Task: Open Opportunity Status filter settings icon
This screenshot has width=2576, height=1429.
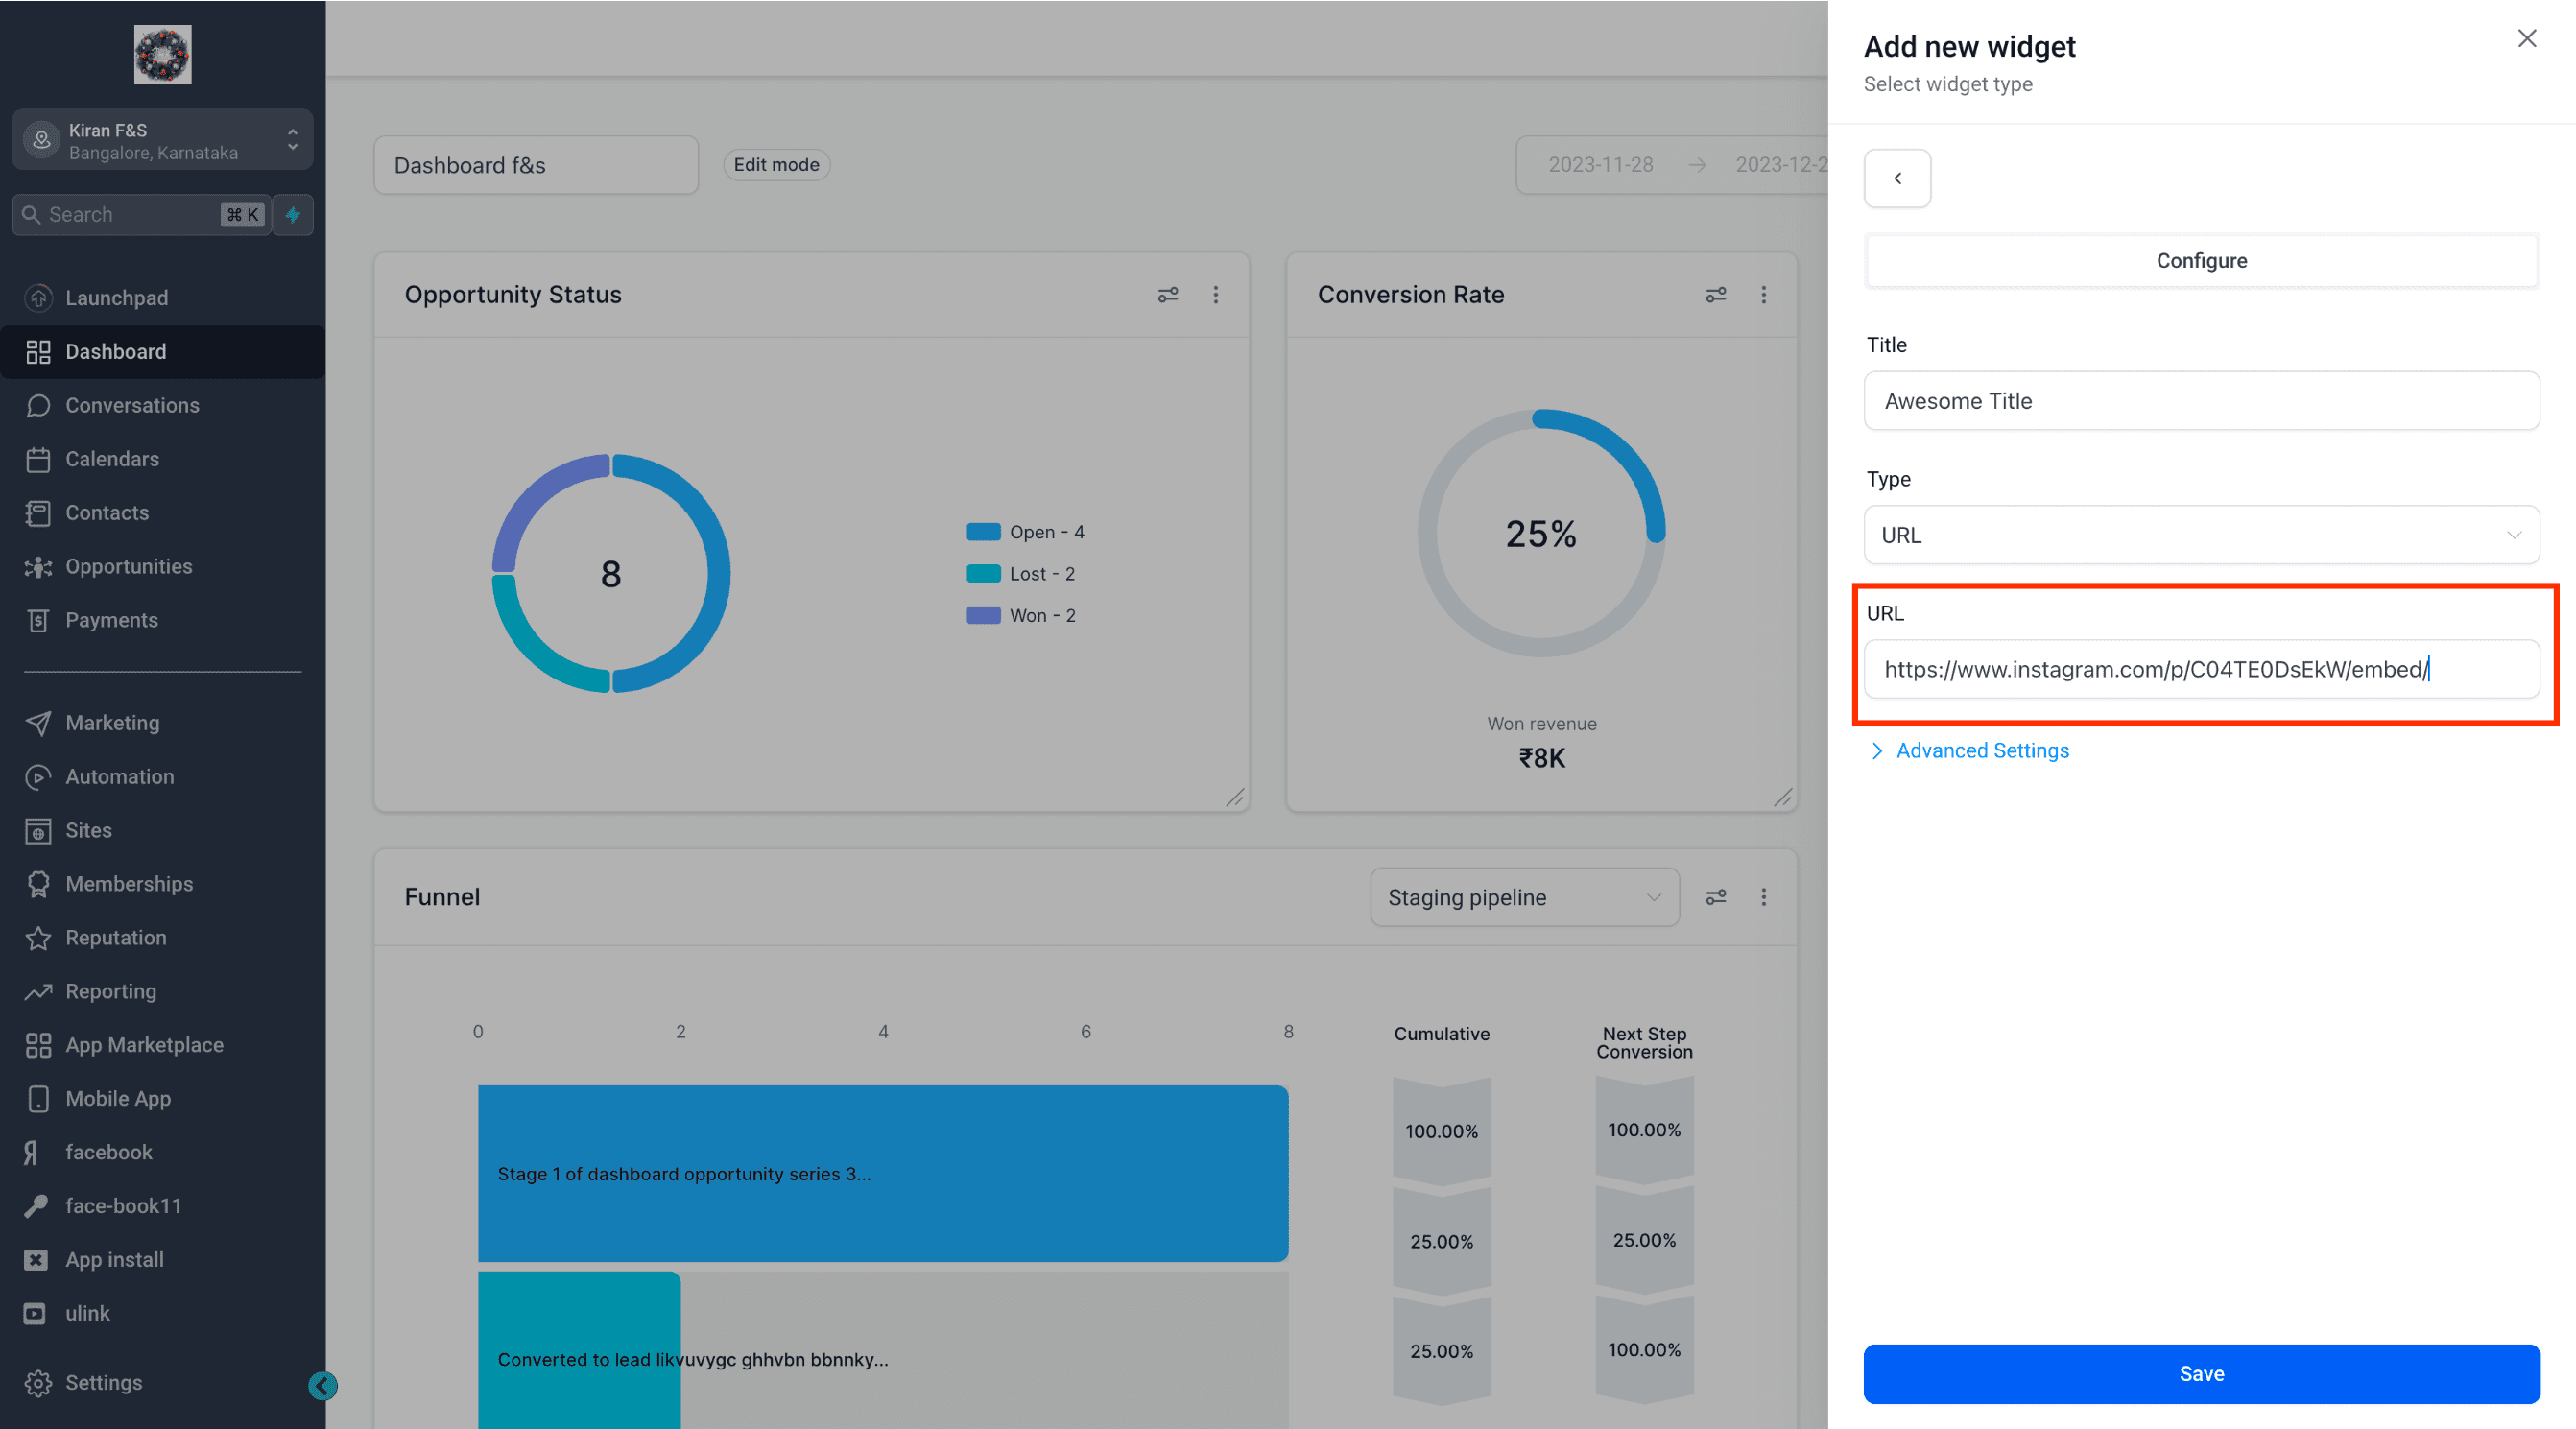Action: [x=1168, y=295]
